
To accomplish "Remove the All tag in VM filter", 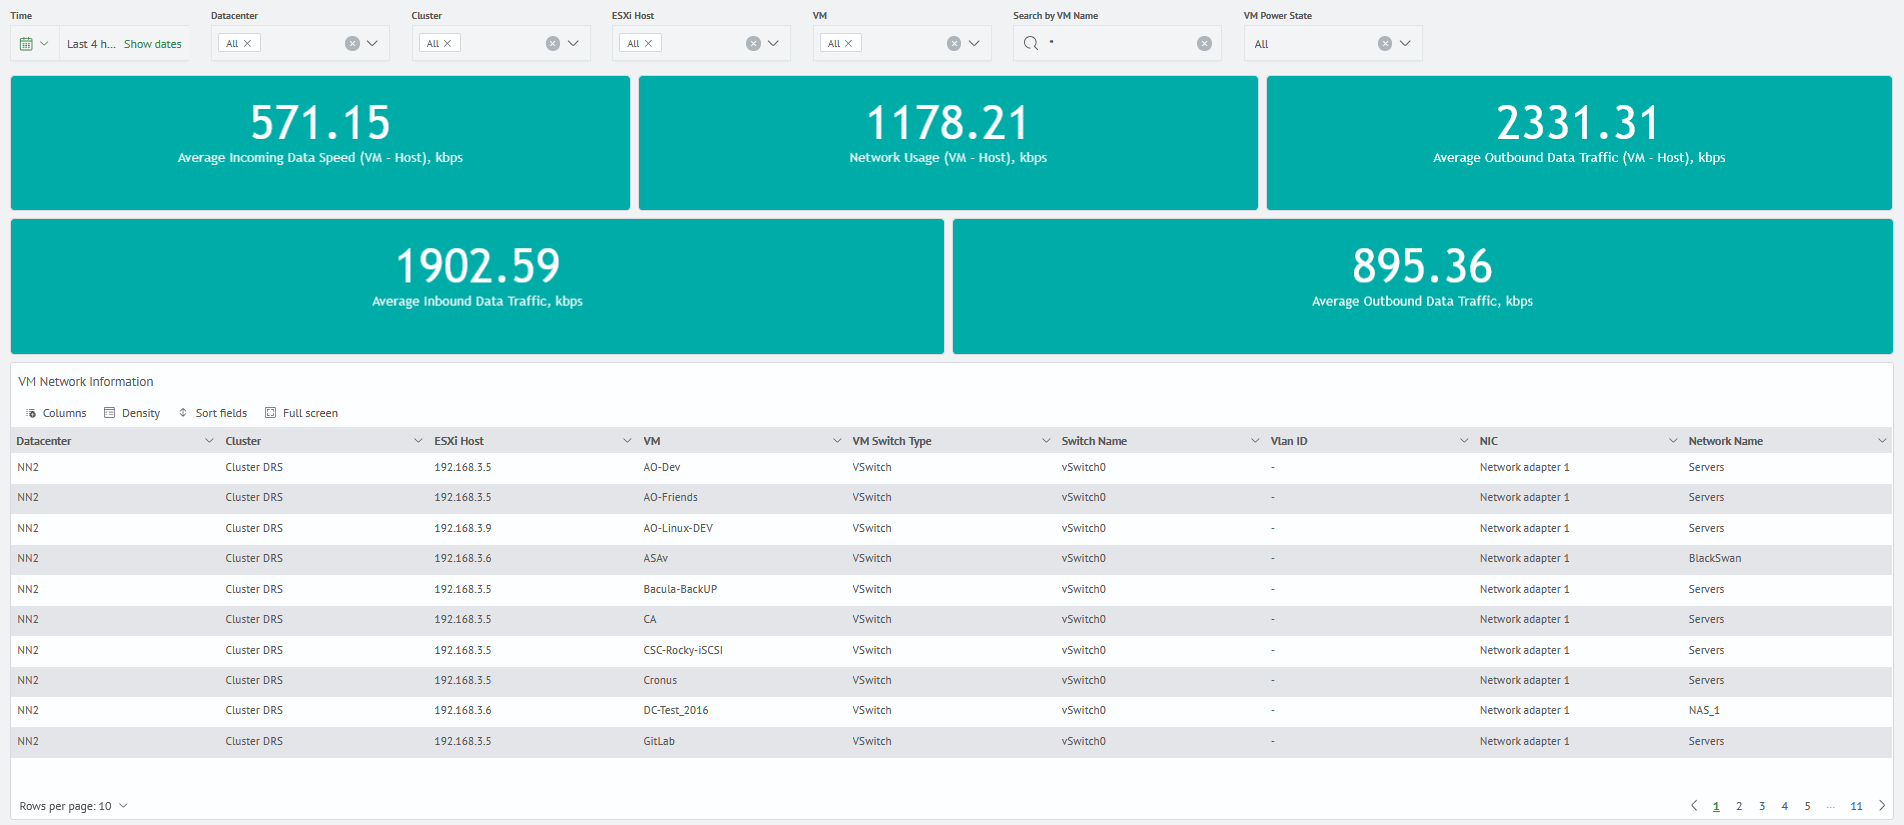I will point(849,43).
